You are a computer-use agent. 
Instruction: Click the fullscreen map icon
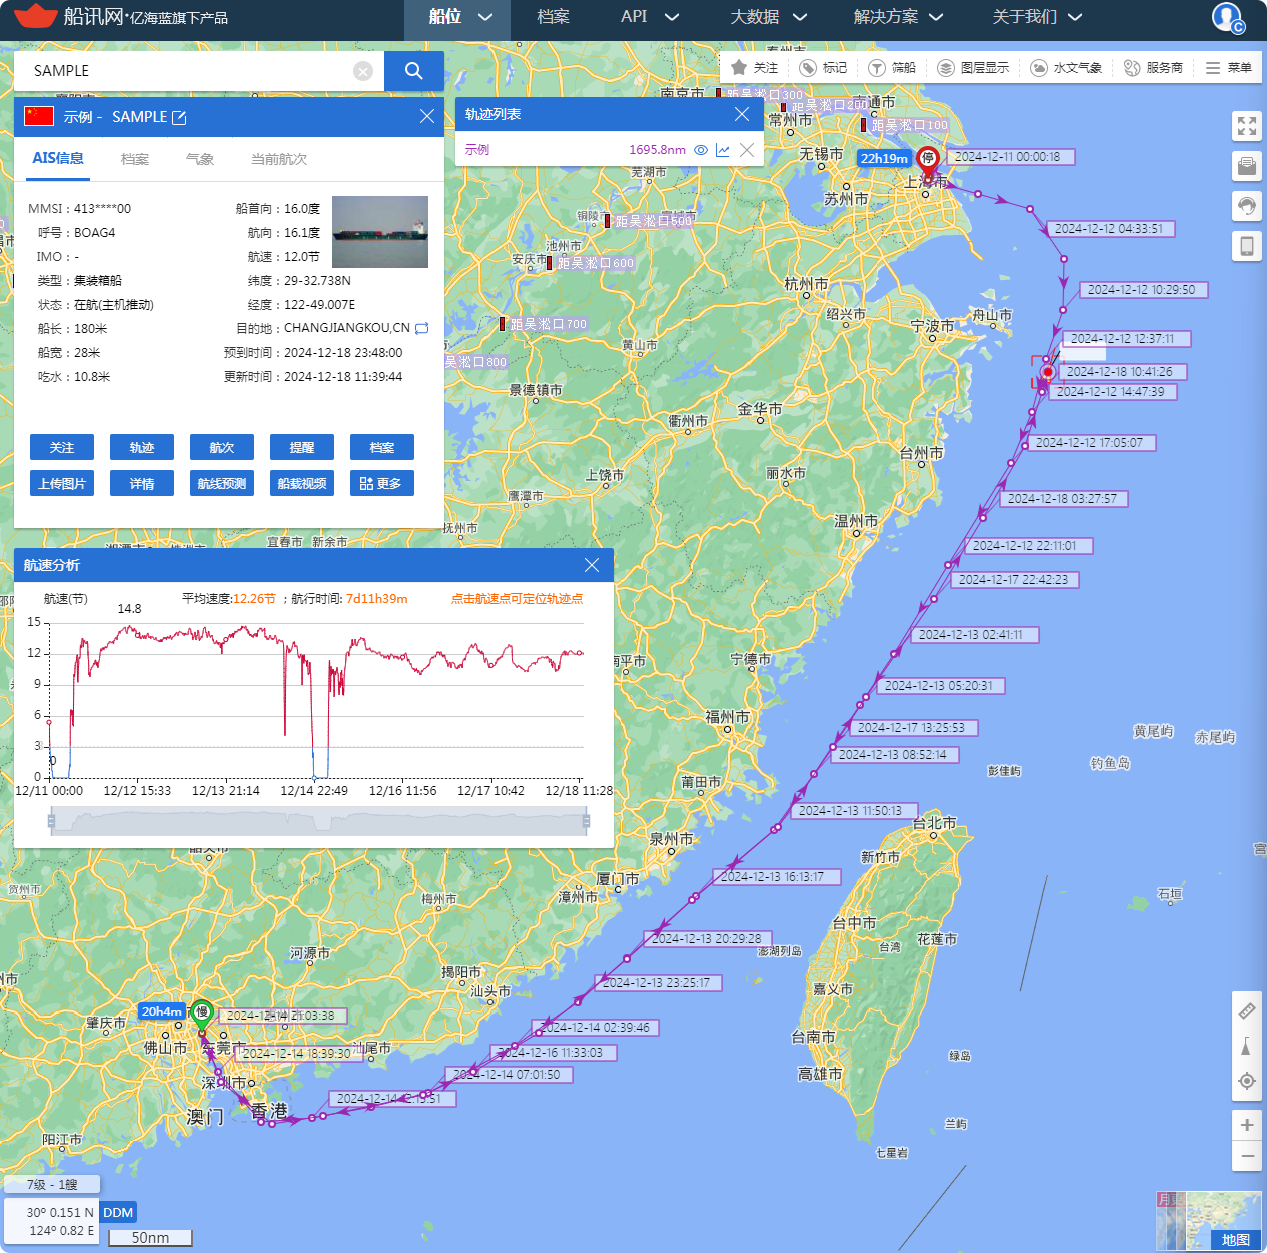point(1247,126)
